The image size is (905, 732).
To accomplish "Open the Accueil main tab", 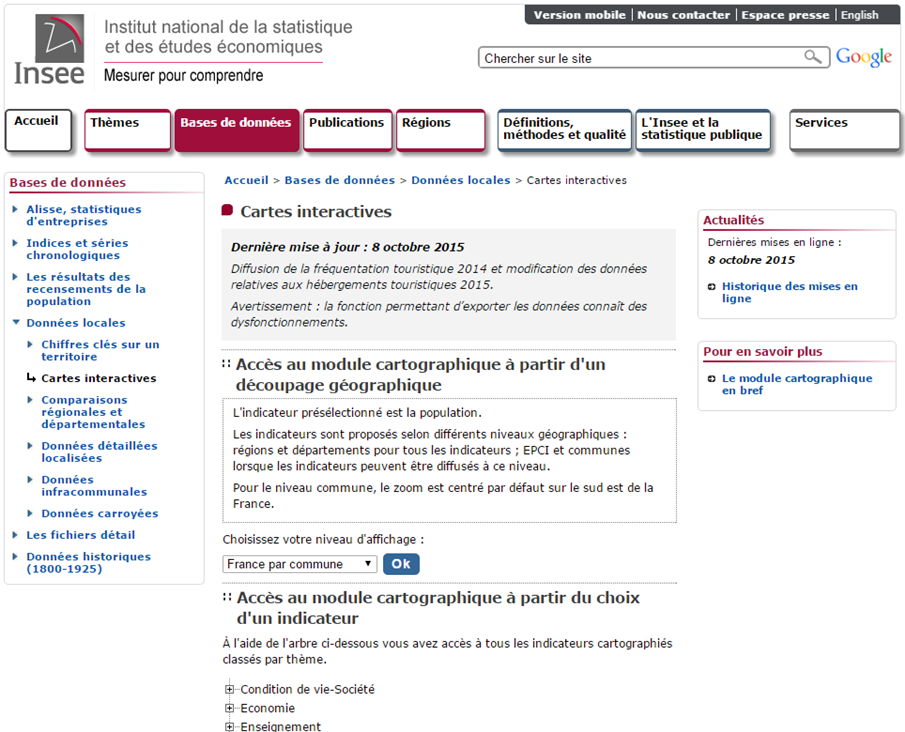I will point(39,130).
